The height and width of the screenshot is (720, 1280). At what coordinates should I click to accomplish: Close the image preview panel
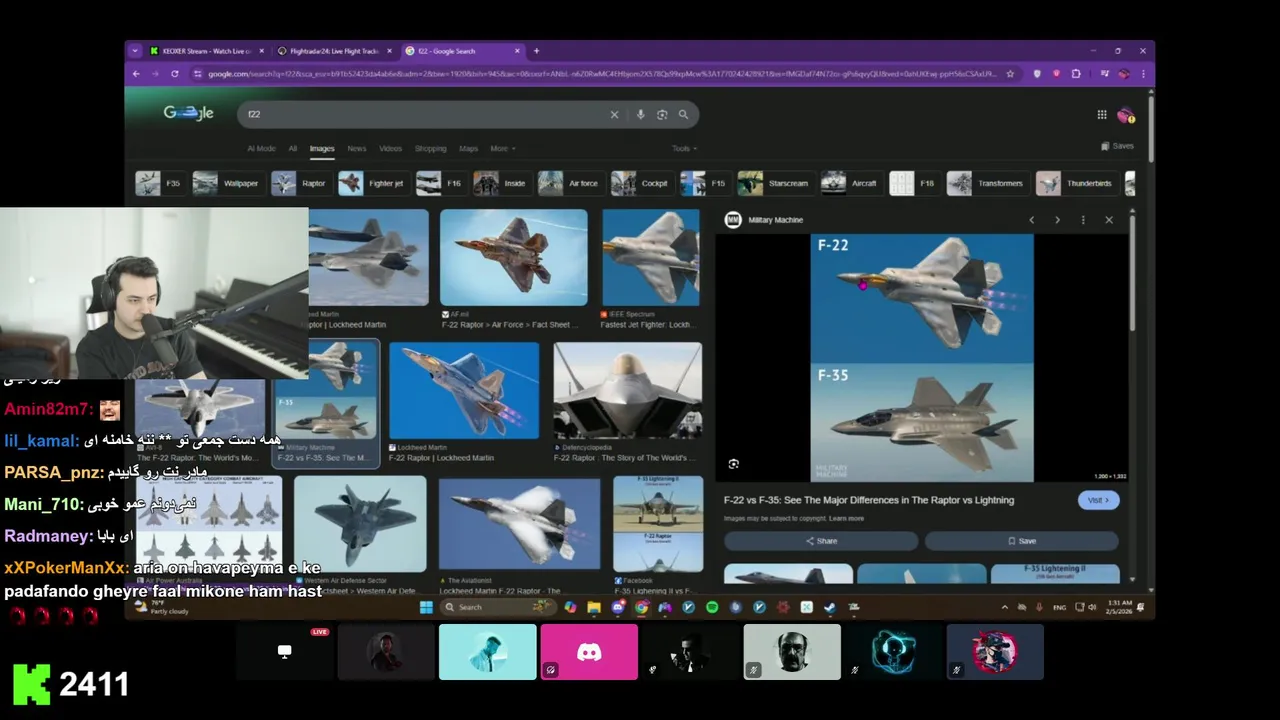point(1108,220)
